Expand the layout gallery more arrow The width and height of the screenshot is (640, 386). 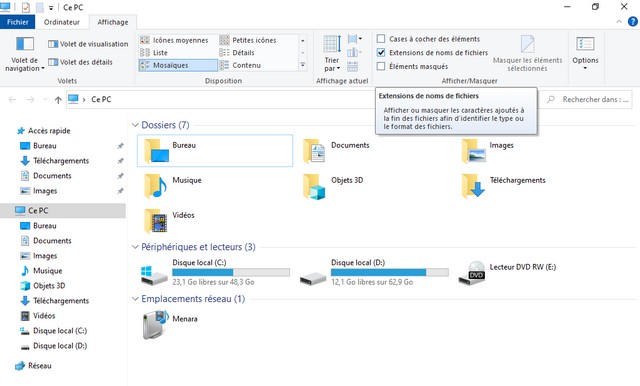[x=303, y=65]
